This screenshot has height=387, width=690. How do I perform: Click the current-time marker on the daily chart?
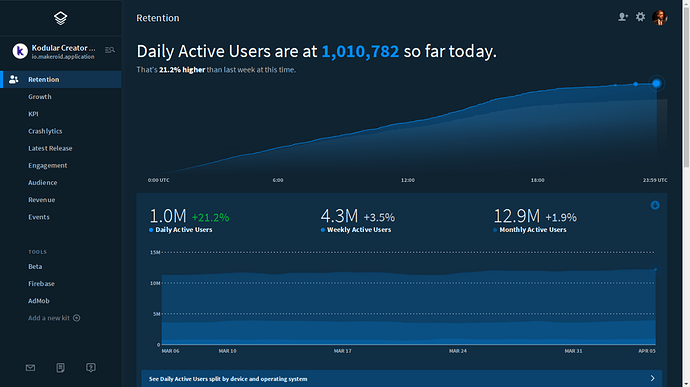tap(657, 83)
